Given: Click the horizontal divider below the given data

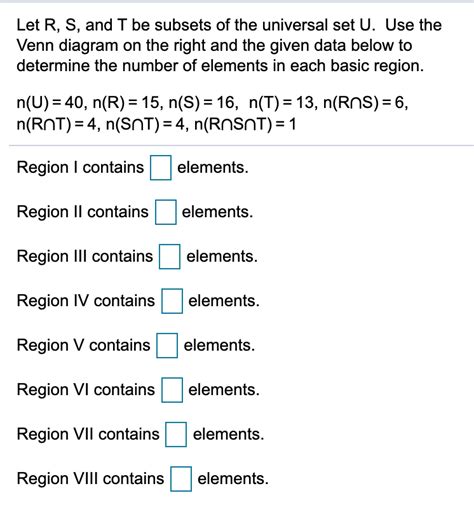Looking at the screenshot, I should pos(241,146).
